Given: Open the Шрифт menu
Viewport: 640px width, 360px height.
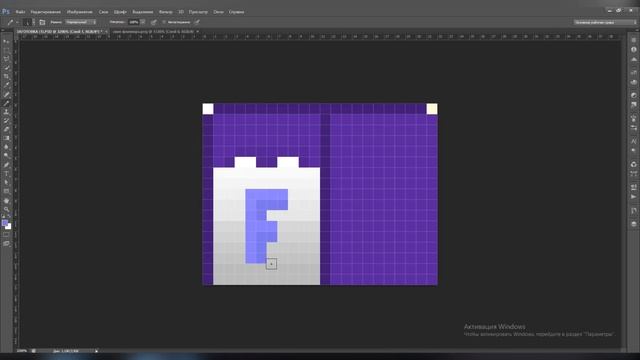Looking at the screenshot, I should coord(120,12).
